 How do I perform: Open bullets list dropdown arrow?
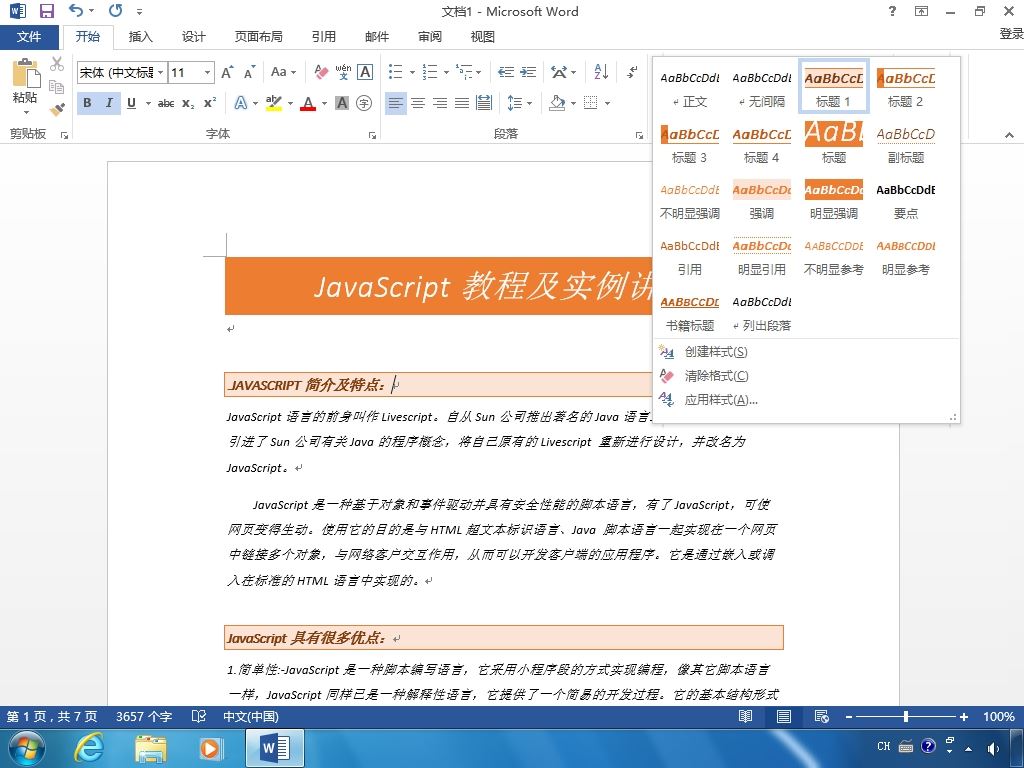pyautogui.click(x=412, y=72)
